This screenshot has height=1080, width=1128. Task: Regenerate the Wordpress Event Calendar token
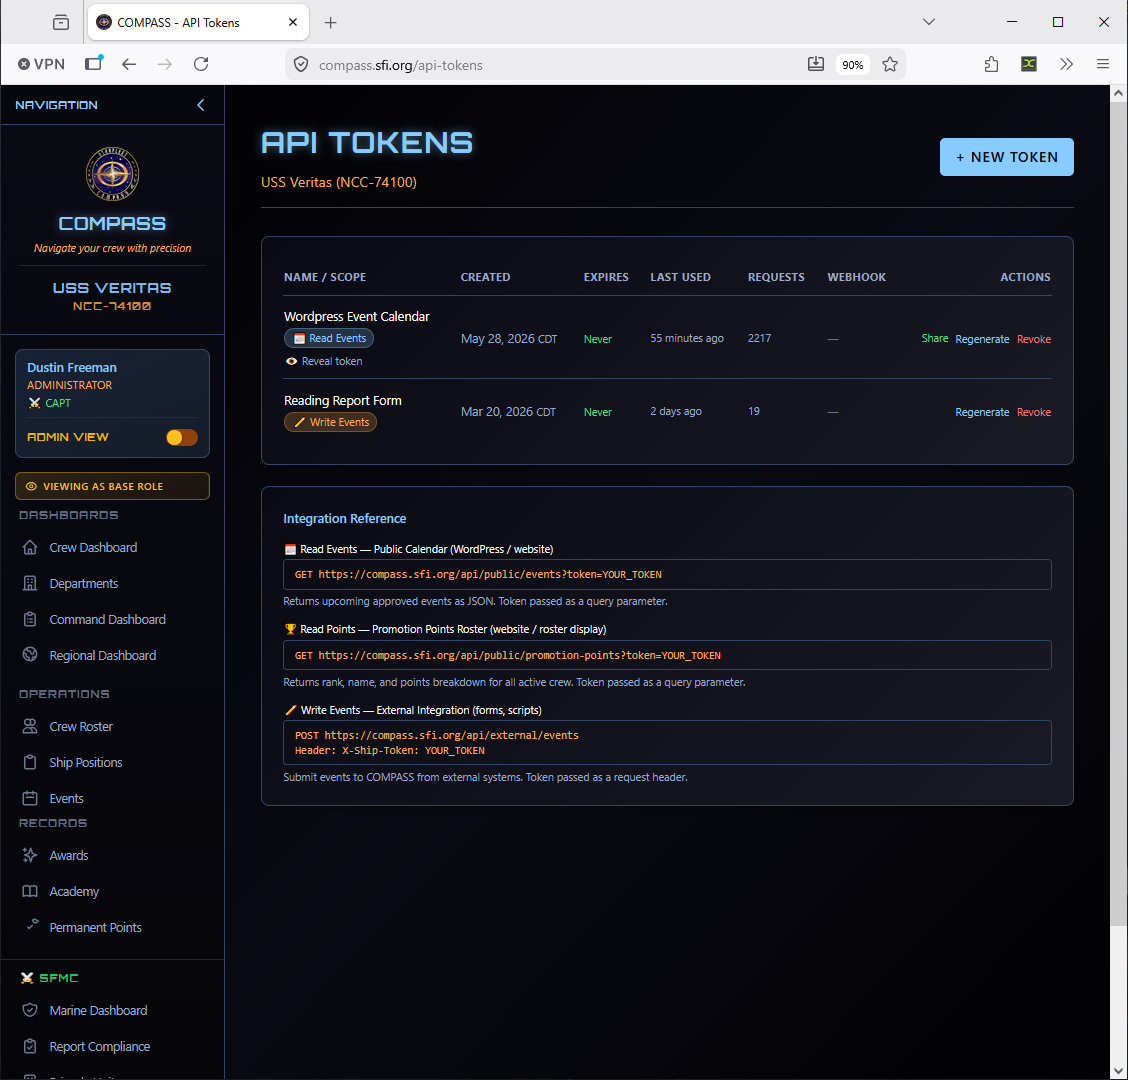click(982, 339)
